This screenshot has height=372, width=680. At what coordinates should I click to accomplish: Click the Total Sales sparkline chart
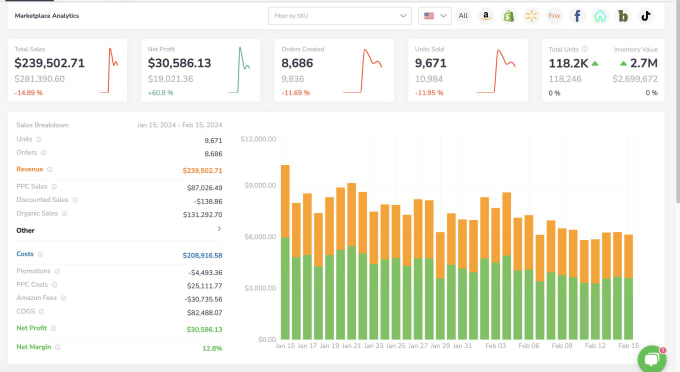click(109, 70)
